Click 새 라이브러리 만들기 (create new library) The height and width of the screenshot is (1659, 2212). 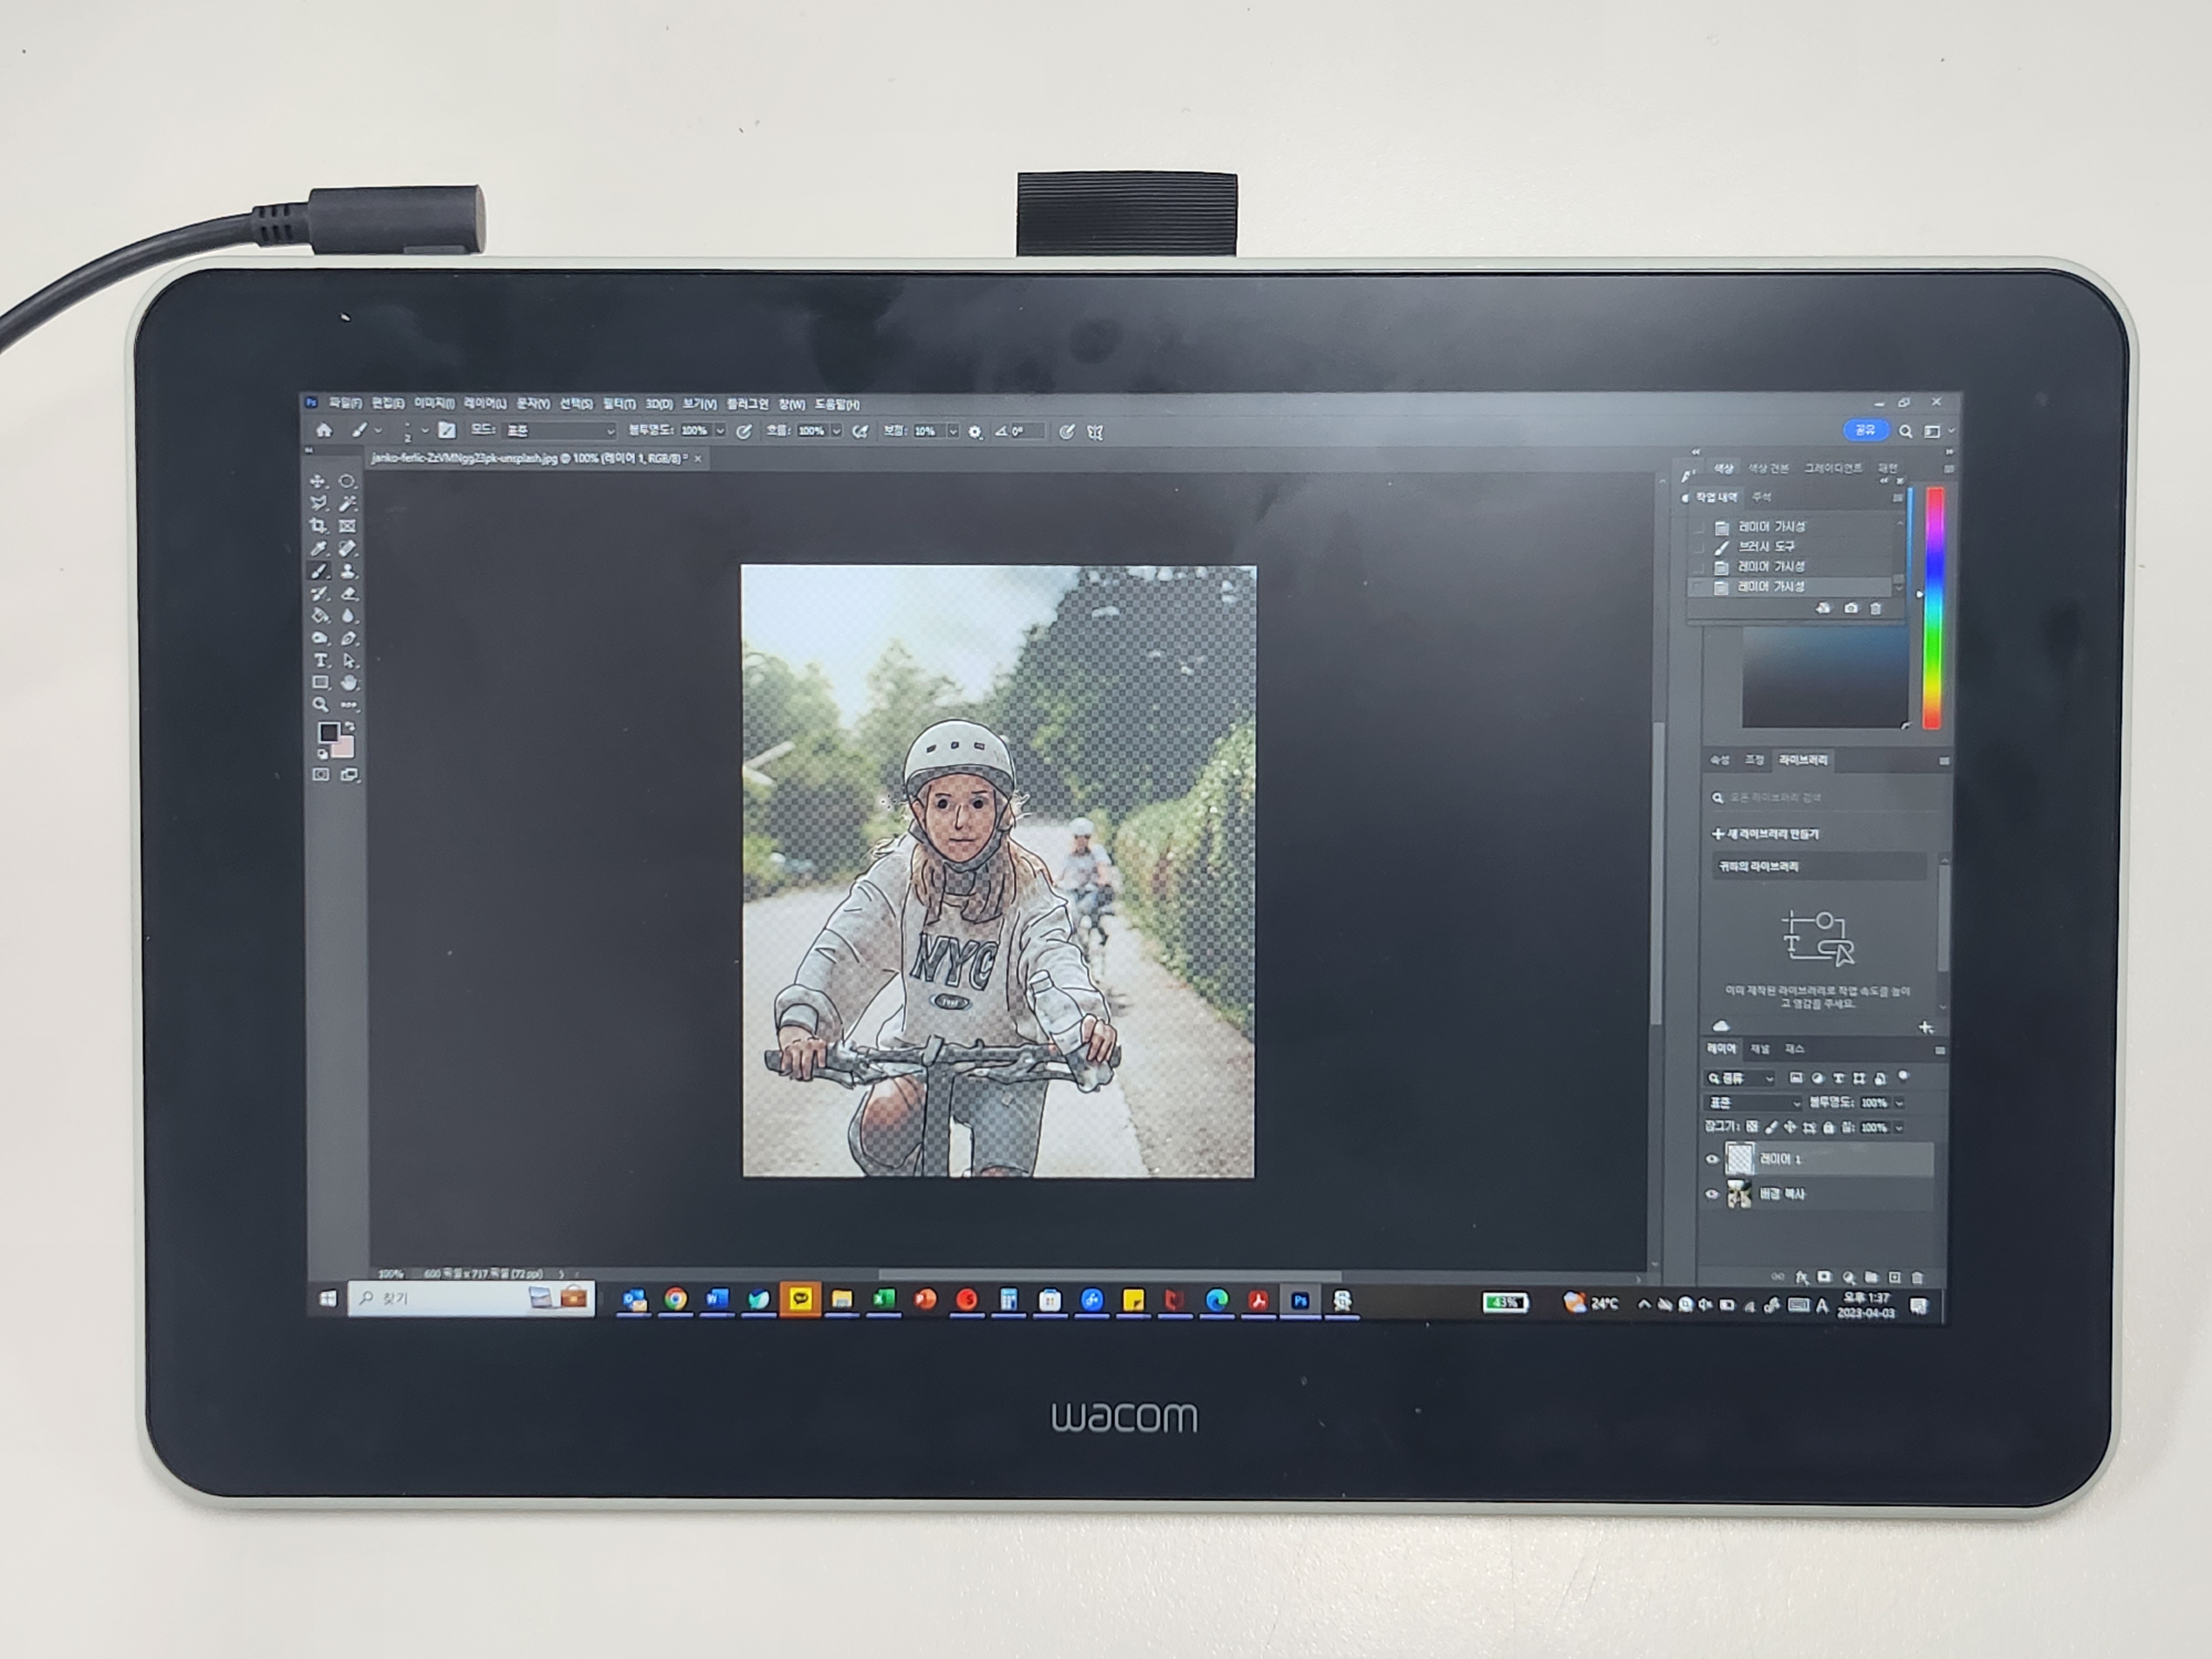(x=1765, y=834)
